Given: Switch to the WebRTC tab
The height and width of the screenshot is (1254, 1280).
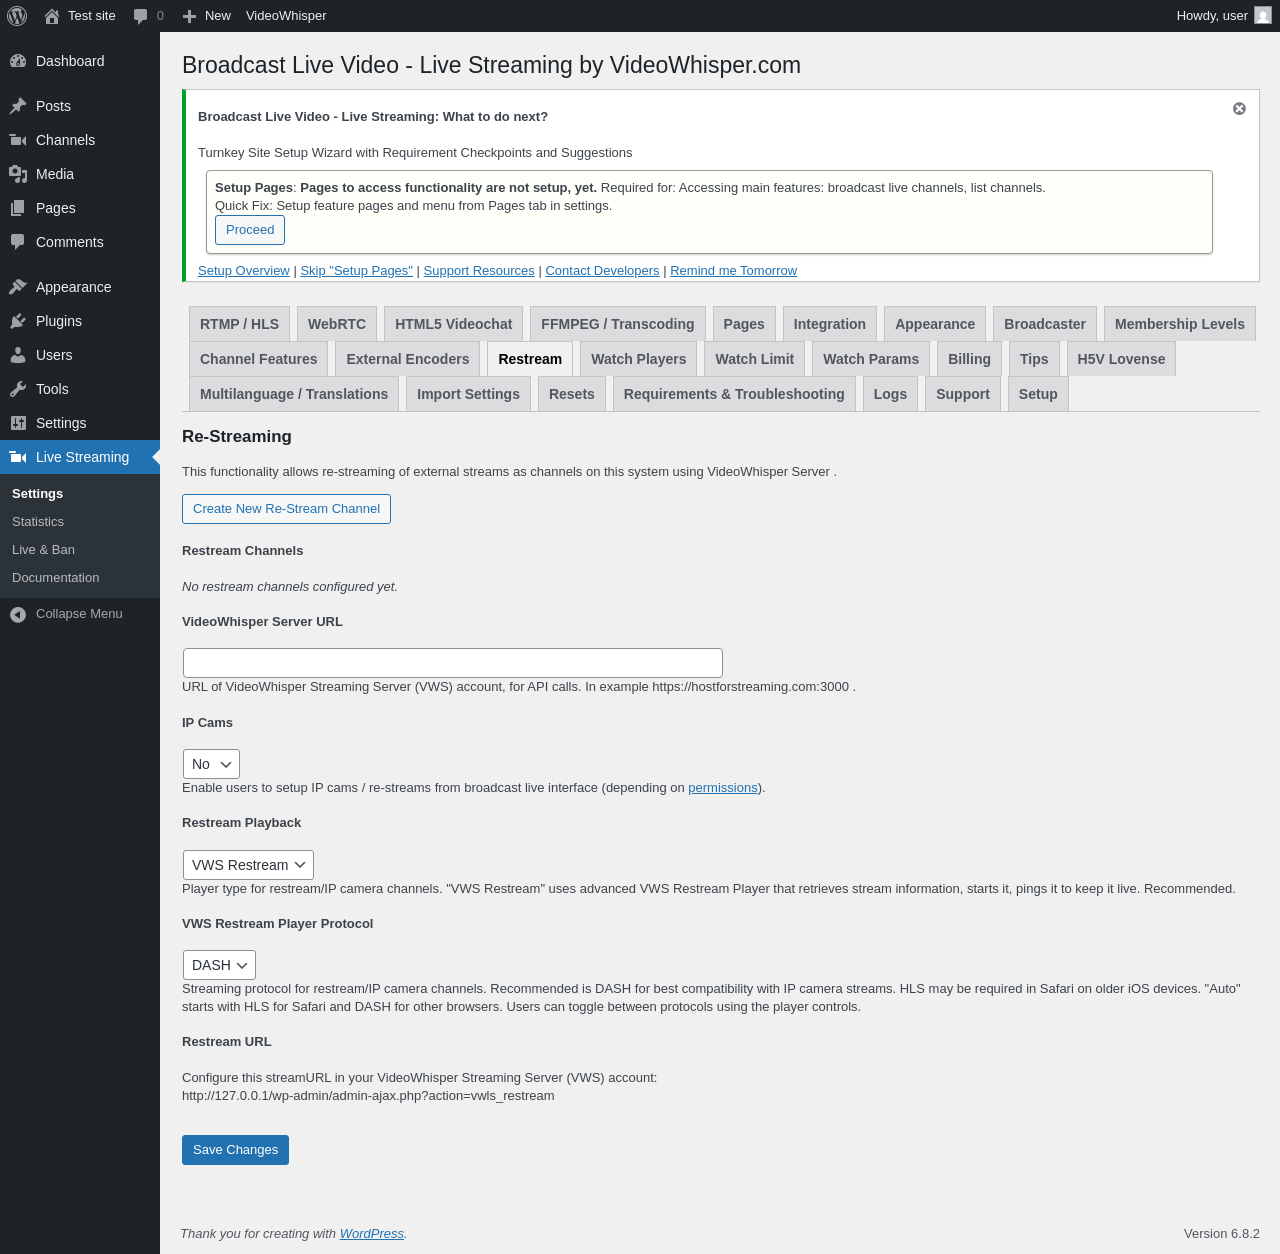Looking at the screenshot, I should click(x=337, y=324).
